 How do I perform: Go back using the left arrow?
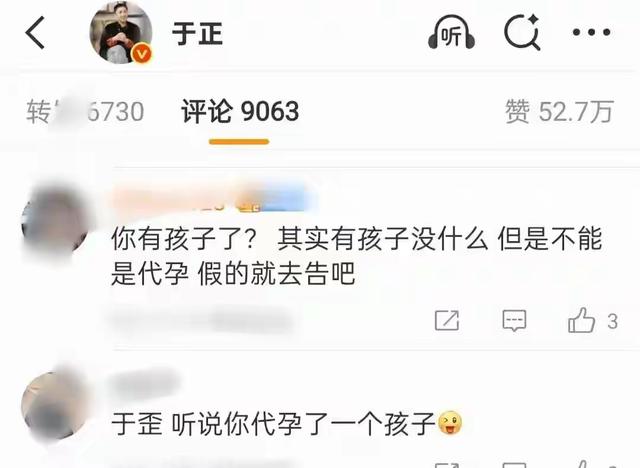click(35, 33)
